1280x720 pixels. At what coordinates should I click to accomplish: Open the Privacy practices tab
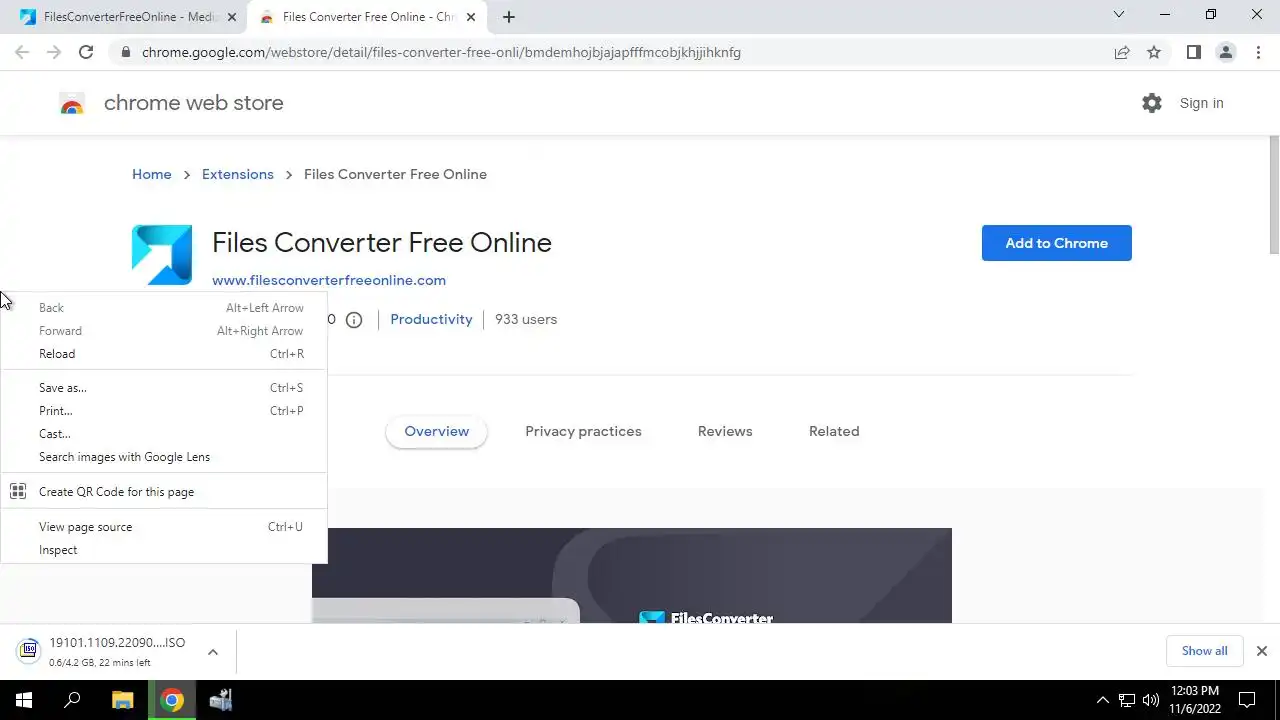pos(583,432)
